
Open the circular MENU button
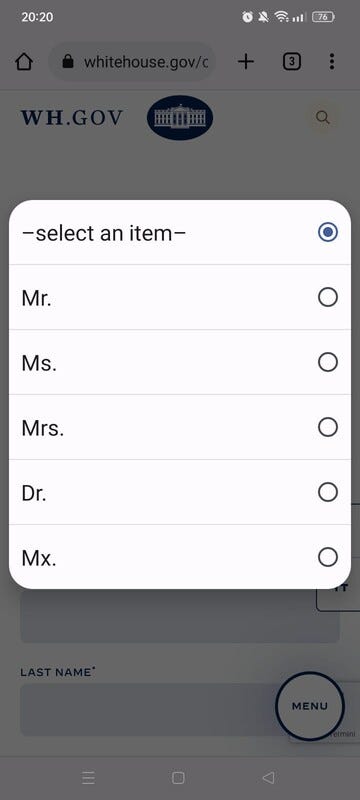310,706
